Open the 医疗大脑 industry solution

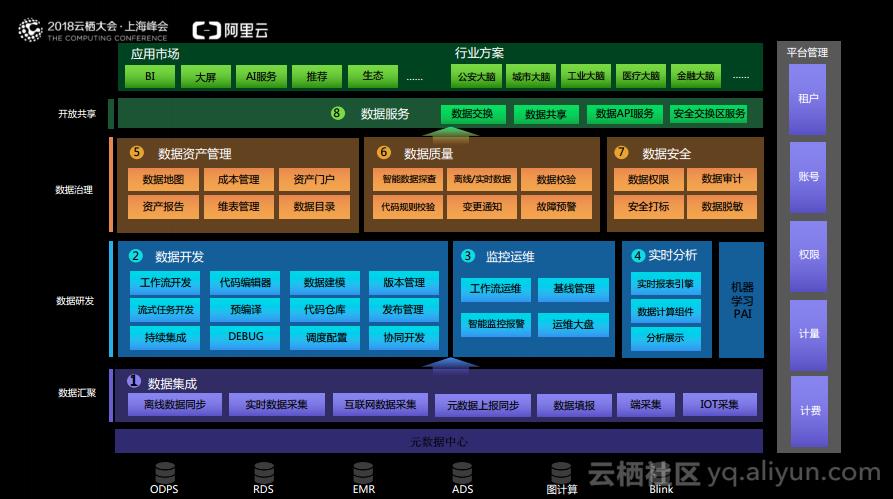[641, 76]
